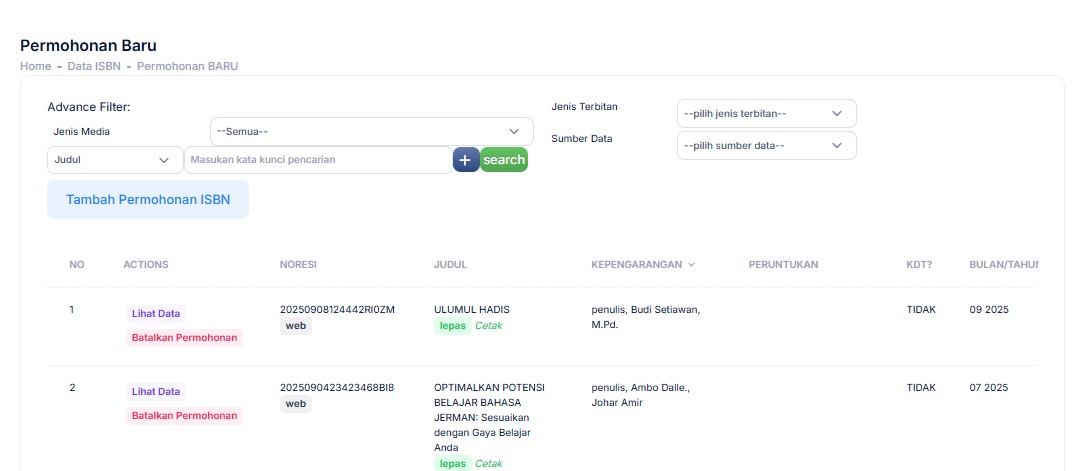Focus the keyword search input field

tap(318, 160)
